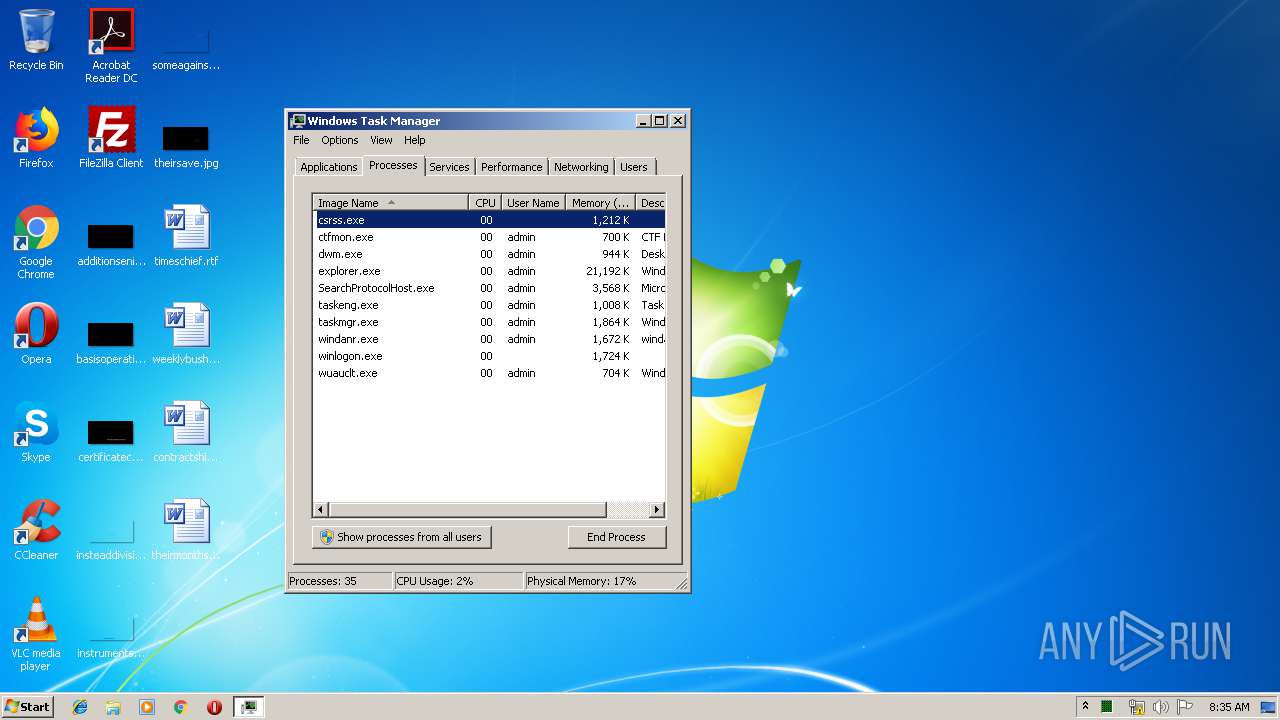Click the network tray icon
This screenshot has height=720, width=1280.
[x=1136, y=707]
